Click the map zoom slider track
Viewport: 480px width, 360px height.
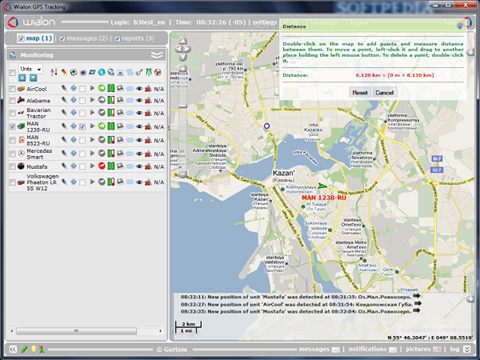(183, 123)
